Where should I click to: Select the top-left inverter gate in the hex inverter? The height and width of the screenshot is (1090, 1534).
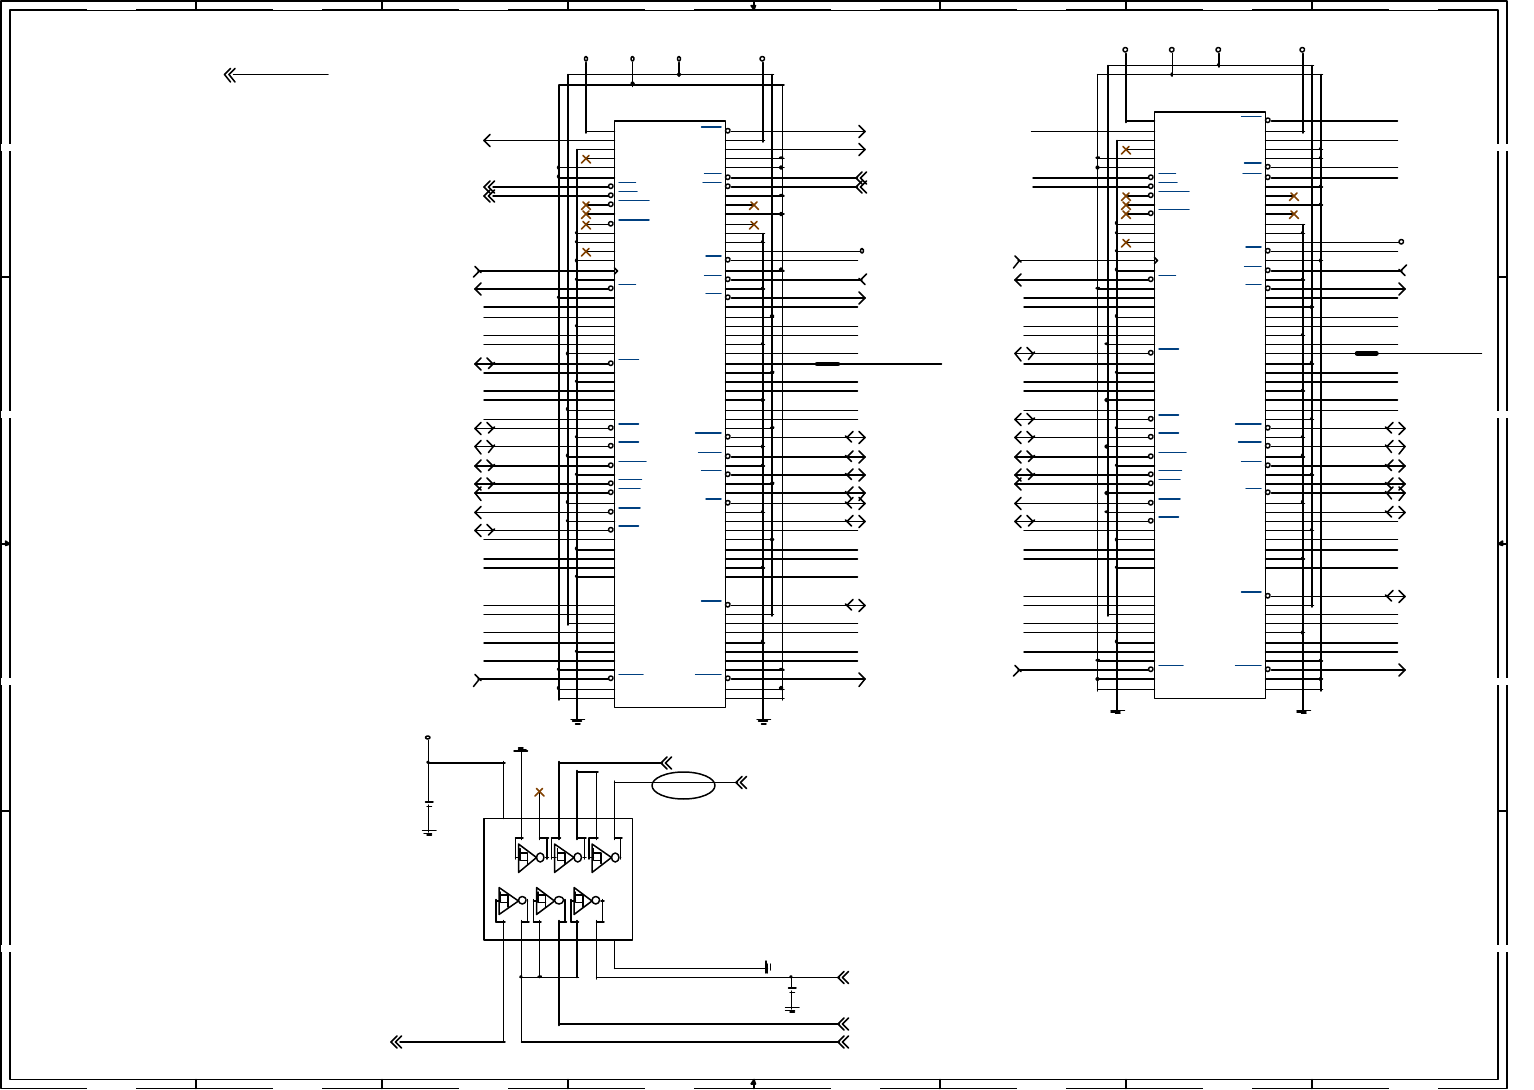(530, 857)
